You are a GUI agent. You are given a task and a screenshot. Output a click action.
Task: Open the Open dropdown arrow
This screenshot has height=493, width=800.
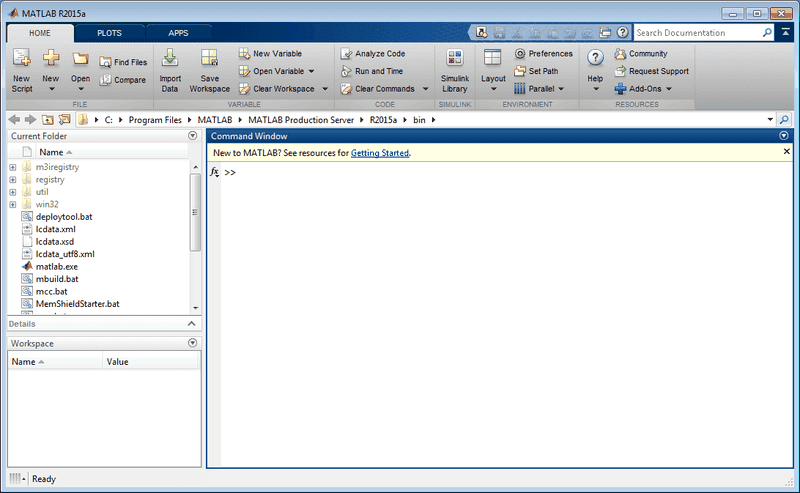(x=81, y=89)
